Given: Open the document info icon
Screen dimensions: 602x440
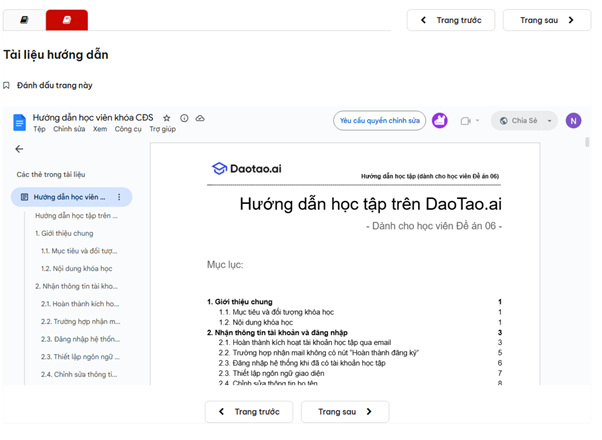Looking at the screenshot, I should click(x=184, y=118).
